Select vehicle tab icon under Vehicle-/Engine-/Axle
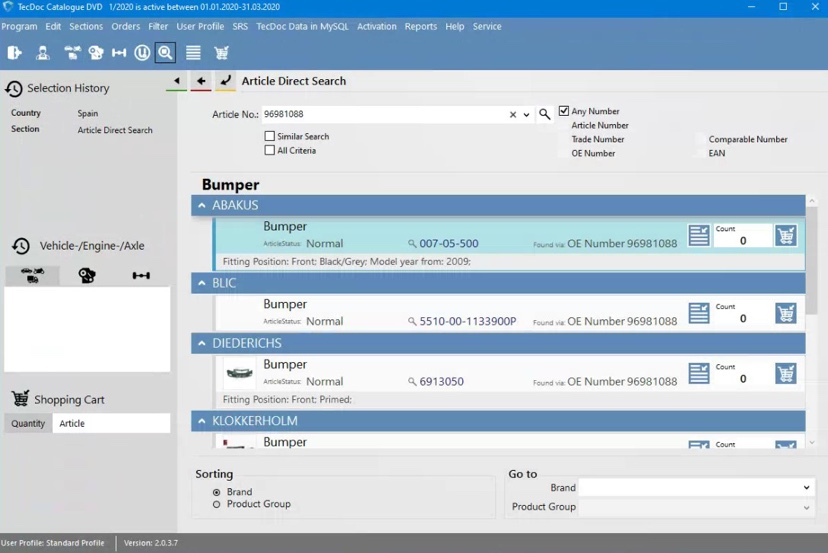The height and width of the screenshot is (553, 828). click(x=32, y=275)
